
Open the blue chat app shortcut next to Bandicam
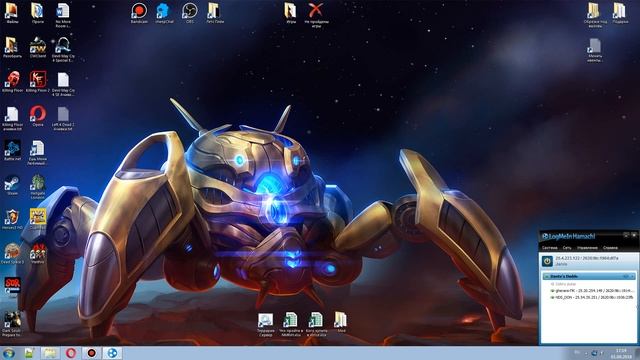point(164,13)
